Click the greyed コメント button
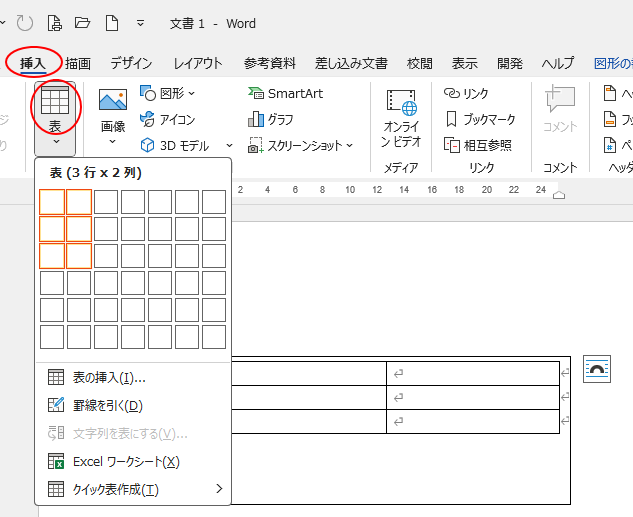Screen dimensions: 633x517 pos(560,109)
